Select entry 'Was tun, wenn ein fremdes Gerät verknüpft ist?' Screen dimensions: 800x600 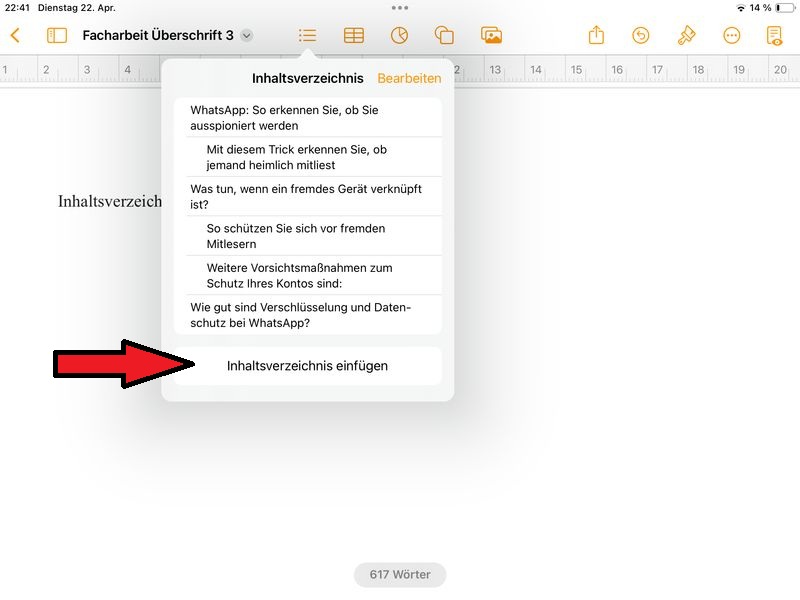pyautogui.click(x=308, y=196)
